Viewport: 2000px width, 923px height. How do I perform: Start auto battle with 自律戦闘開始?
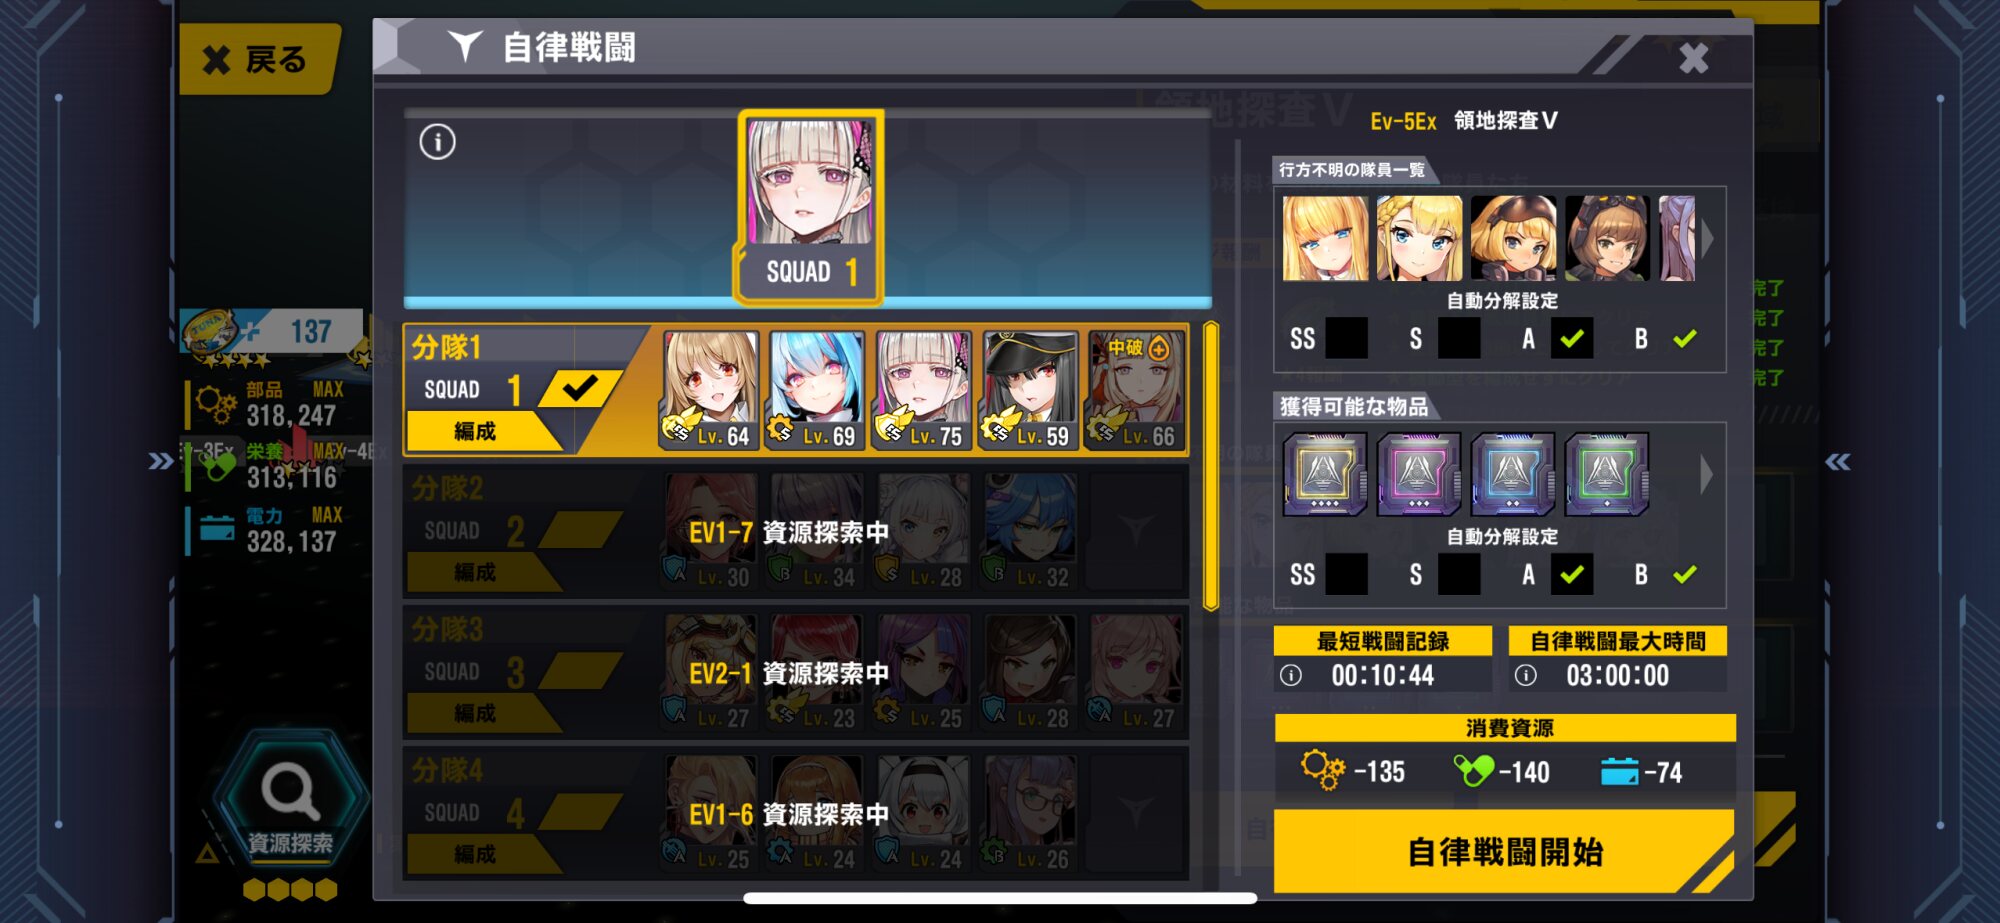pos(1504,852)
